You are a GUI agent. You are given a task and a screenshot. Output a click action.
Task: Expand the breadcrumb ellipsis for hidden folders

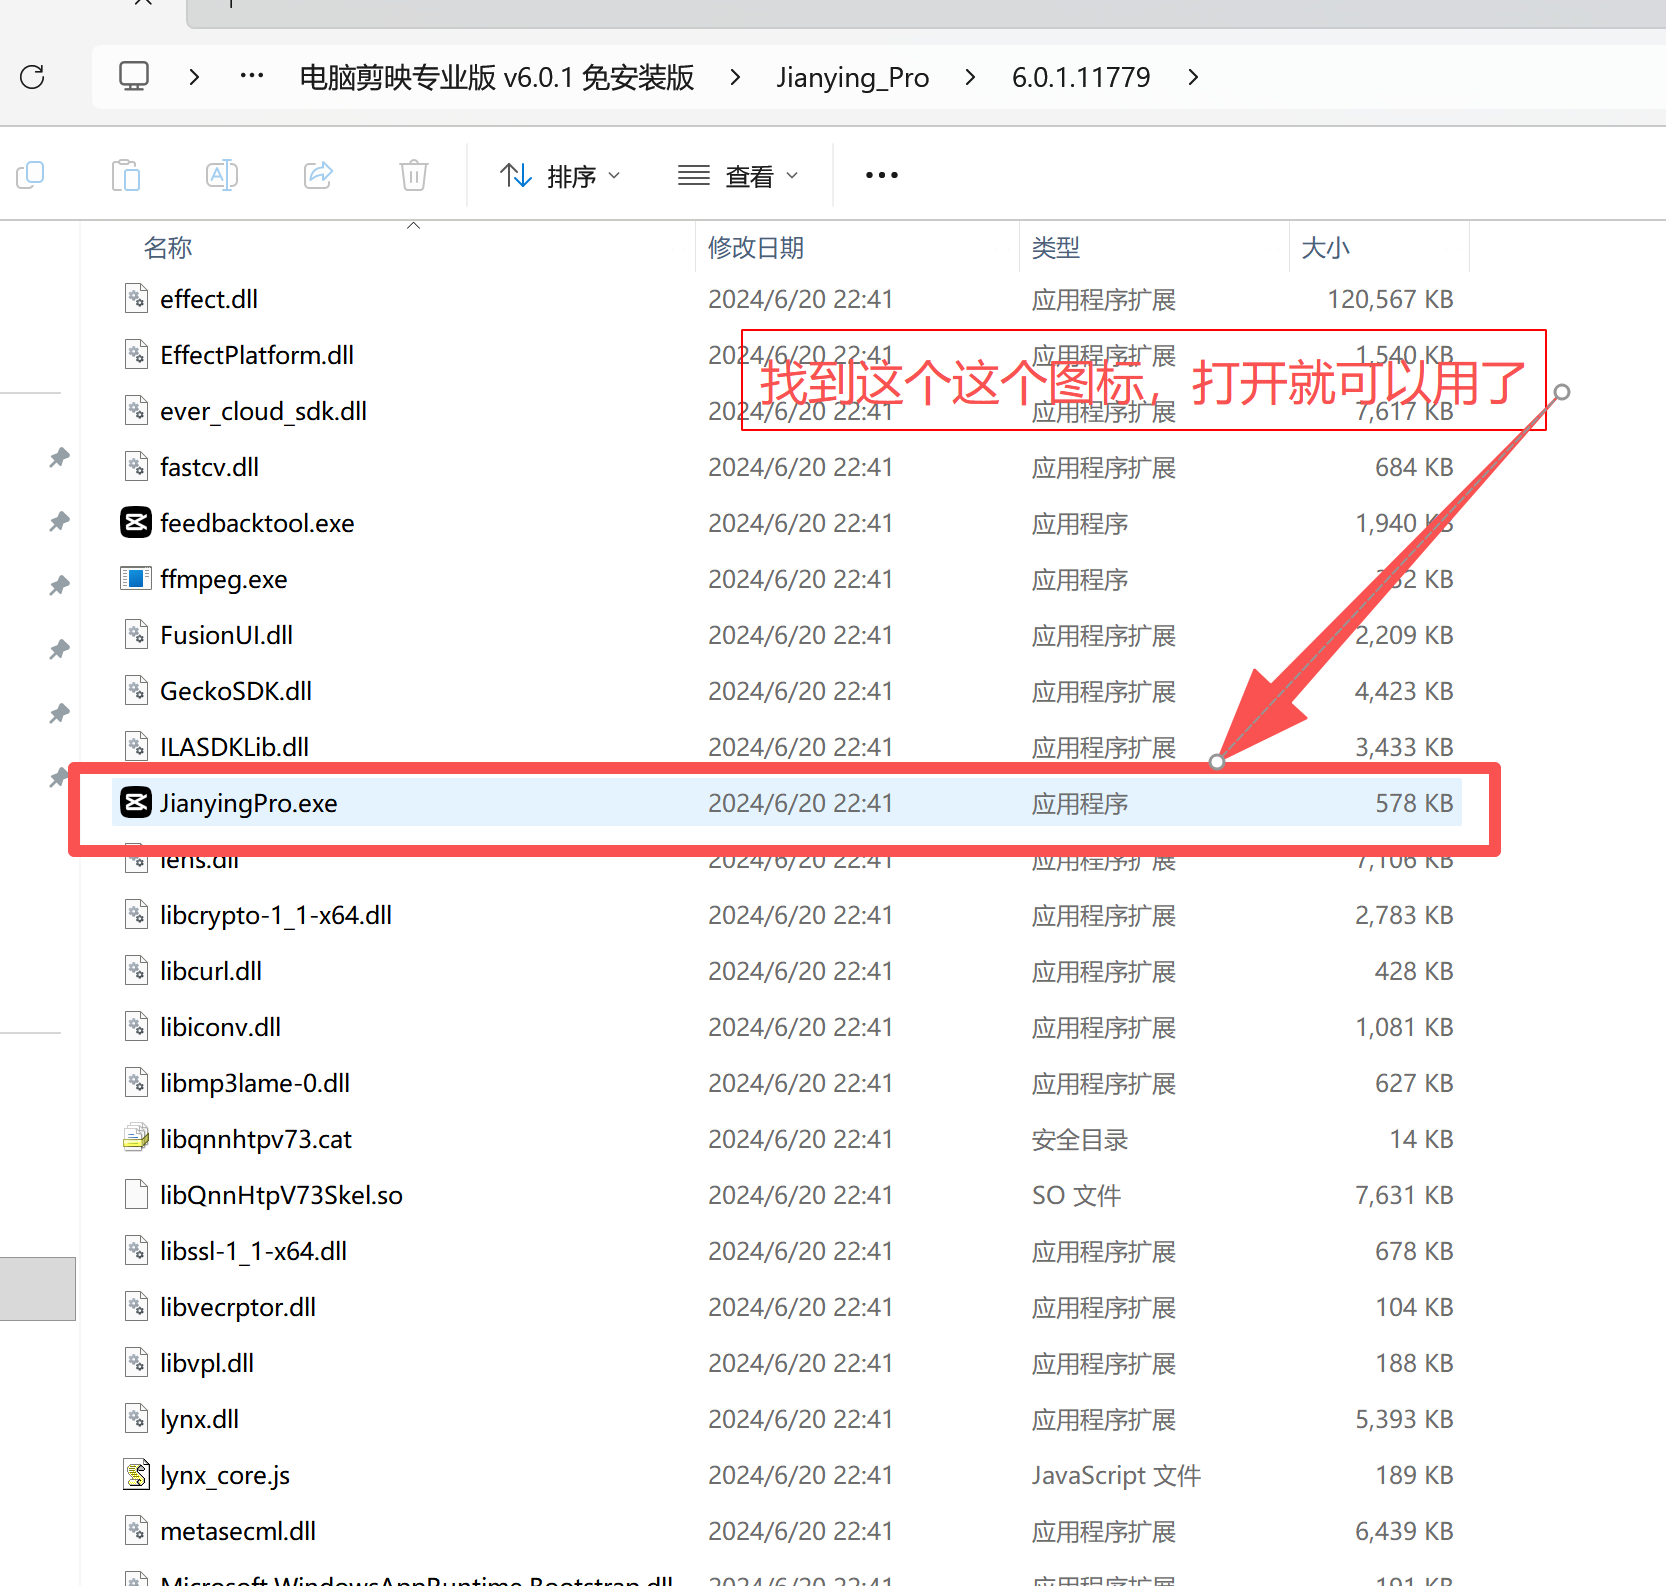(x=252, y=76)
